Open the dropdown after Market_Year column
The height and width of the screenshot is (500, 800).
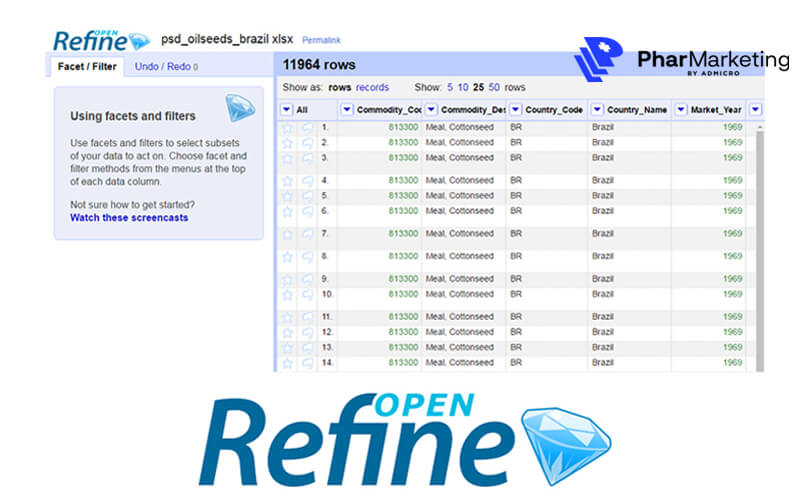(x=756, y=109)
